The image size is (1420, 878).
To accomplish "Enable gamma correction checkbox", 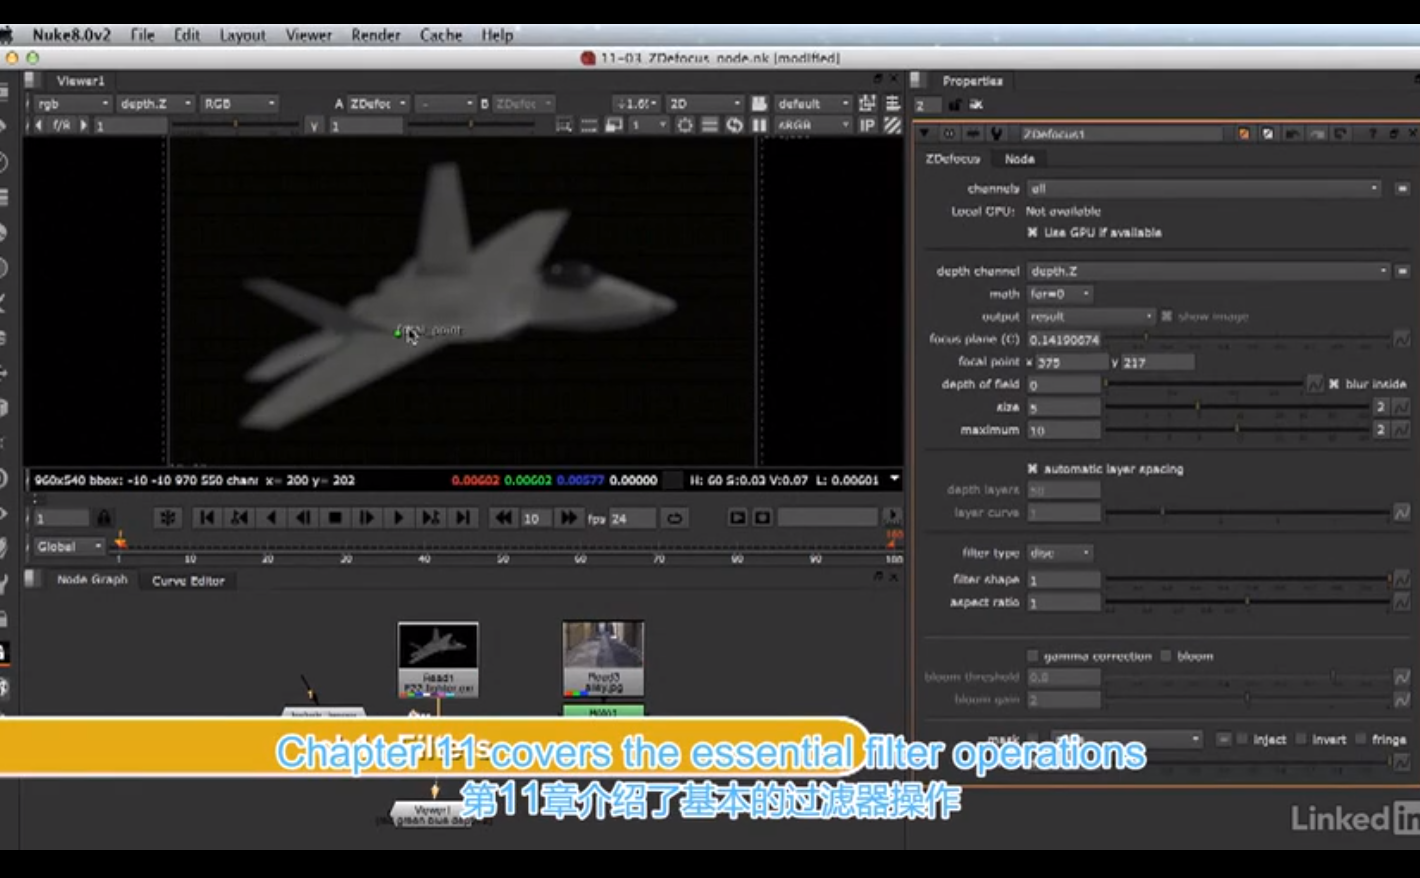I will [x=1032, y=656].
